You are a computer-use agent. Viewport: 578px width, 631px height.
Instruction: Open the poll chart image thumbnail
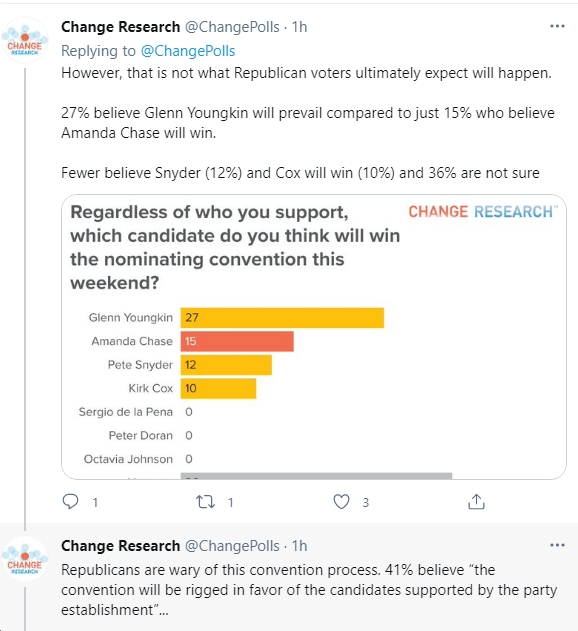[314, 337]
